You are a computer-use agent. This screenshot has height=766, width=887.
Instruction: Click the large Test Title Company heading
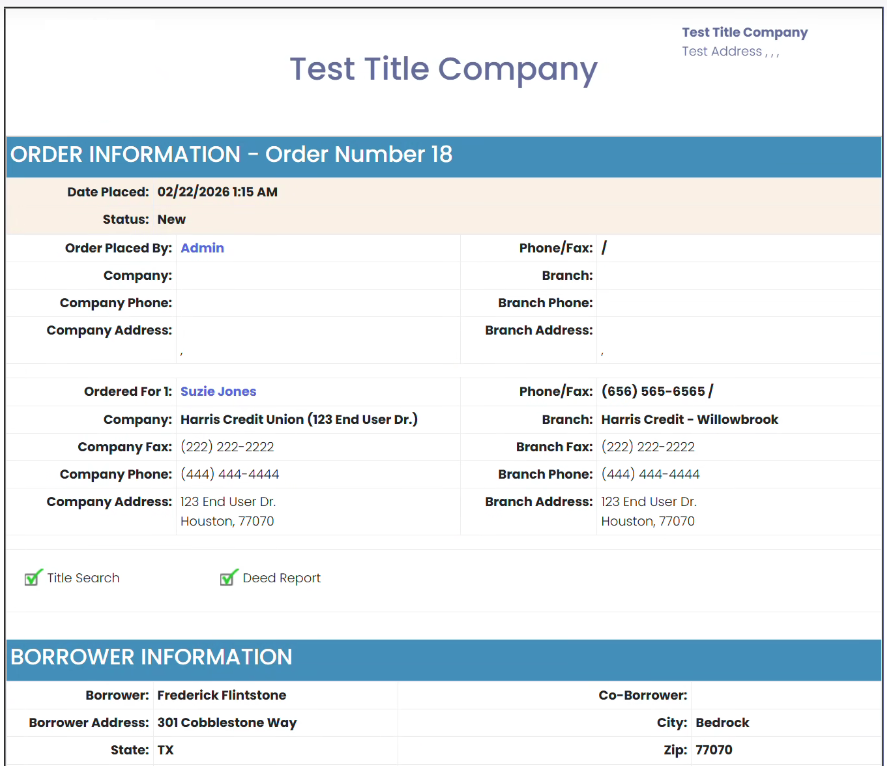point(443,69)
